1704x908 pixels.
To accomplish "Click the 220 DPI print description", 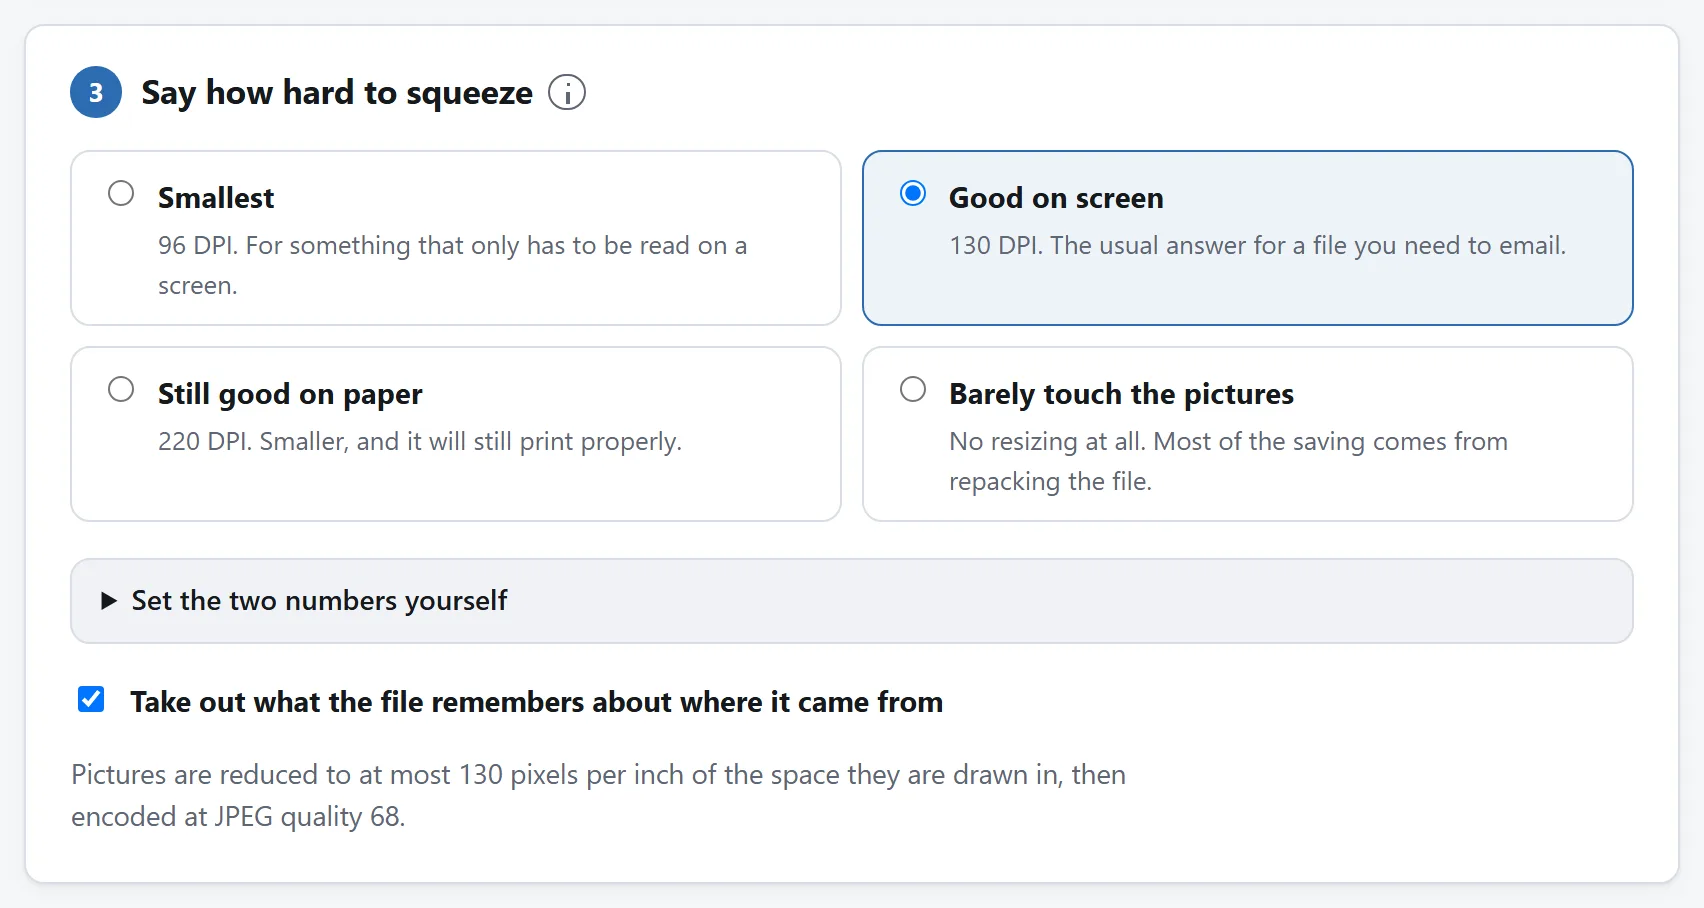I will coord(420,442).
